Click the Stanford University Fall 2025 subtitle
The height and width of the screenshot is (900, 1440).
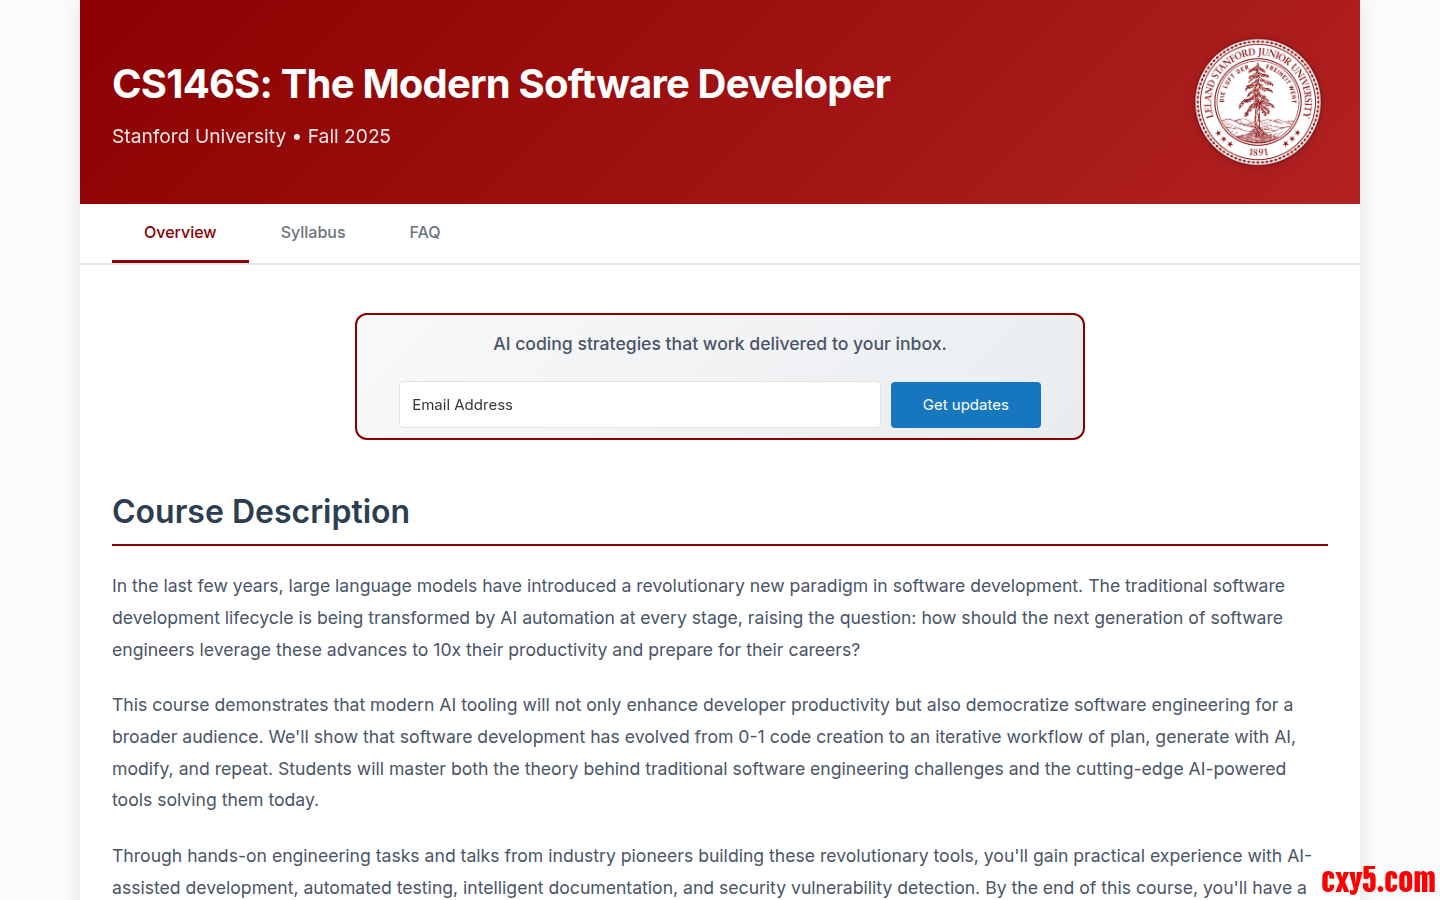click(x=251, y=136)
